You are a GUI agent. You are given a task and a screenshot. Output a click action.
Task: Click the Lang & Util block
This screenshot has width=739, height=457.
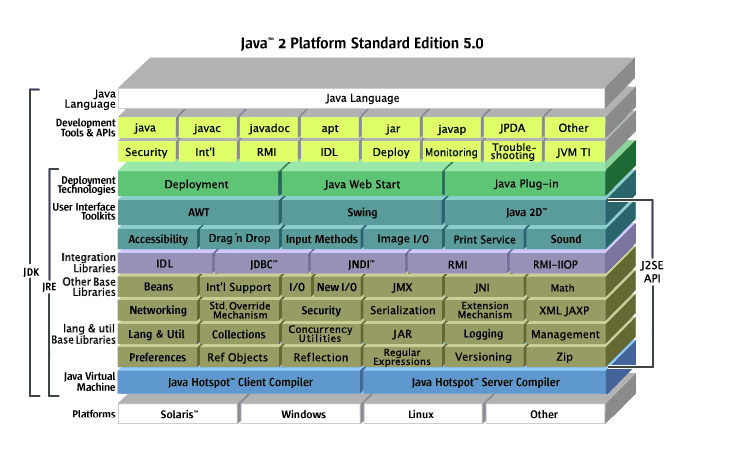coord(158,334)
